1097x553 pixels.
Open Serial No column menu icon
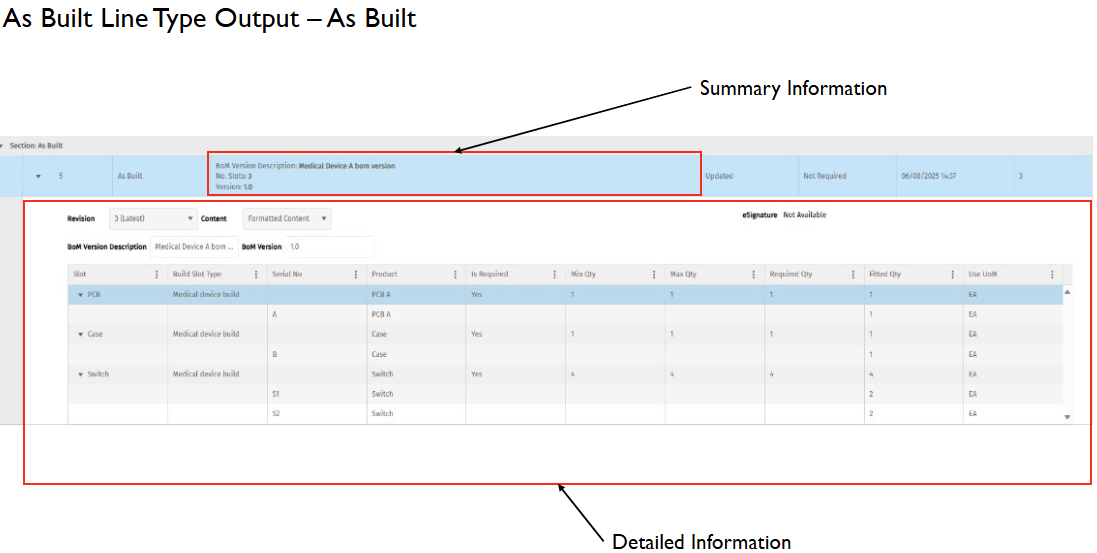[355, 274]
